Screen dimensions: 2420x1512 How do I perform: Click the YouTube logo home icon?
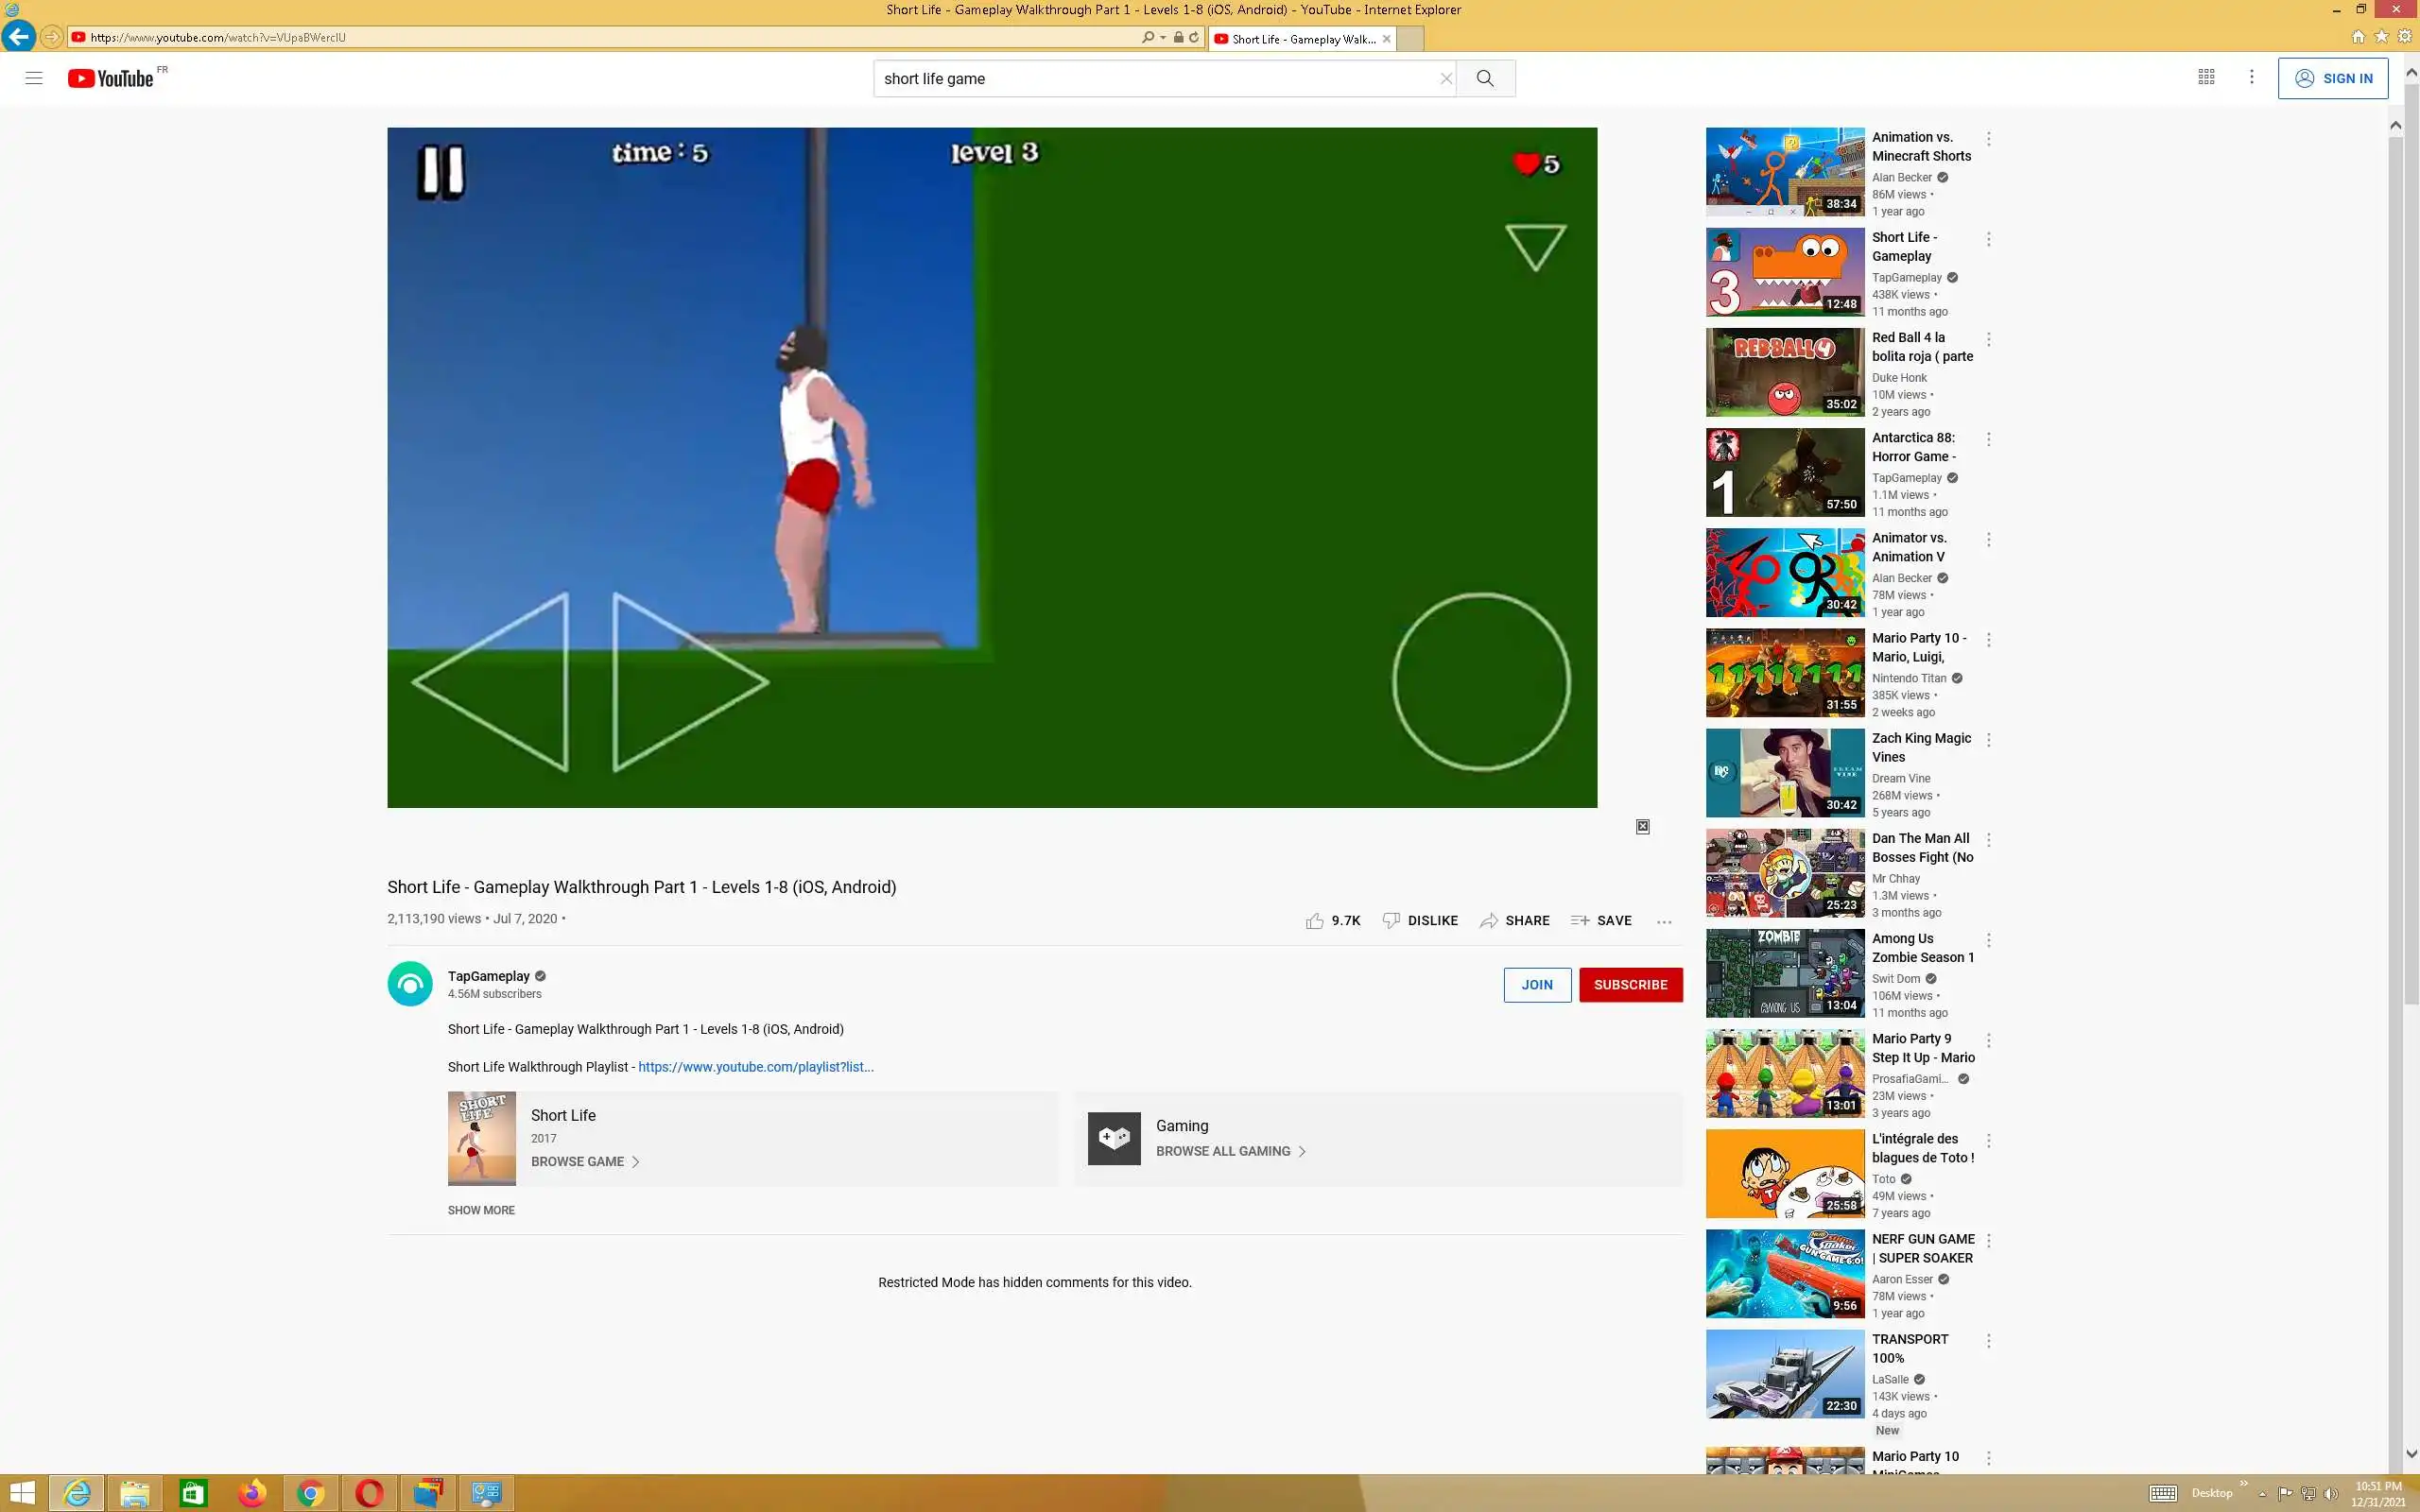110,78
